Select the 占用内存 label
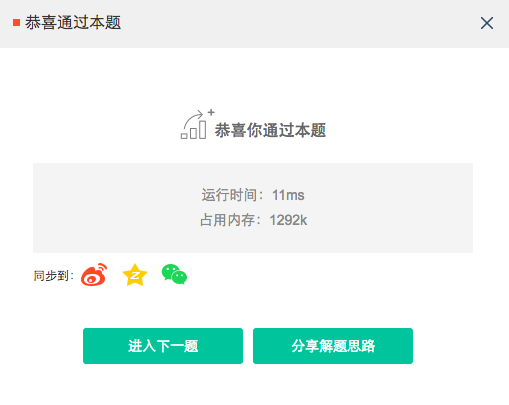 click(x=230, y=220)
